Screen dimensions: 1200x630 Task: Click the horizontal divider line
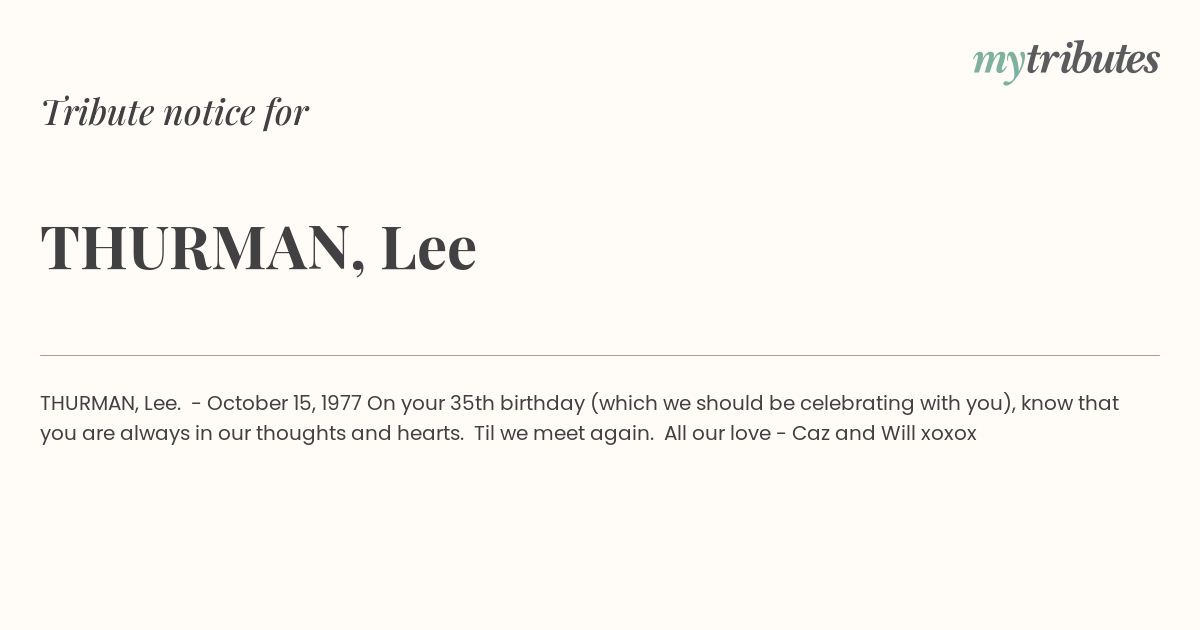(x=600, y=355)
